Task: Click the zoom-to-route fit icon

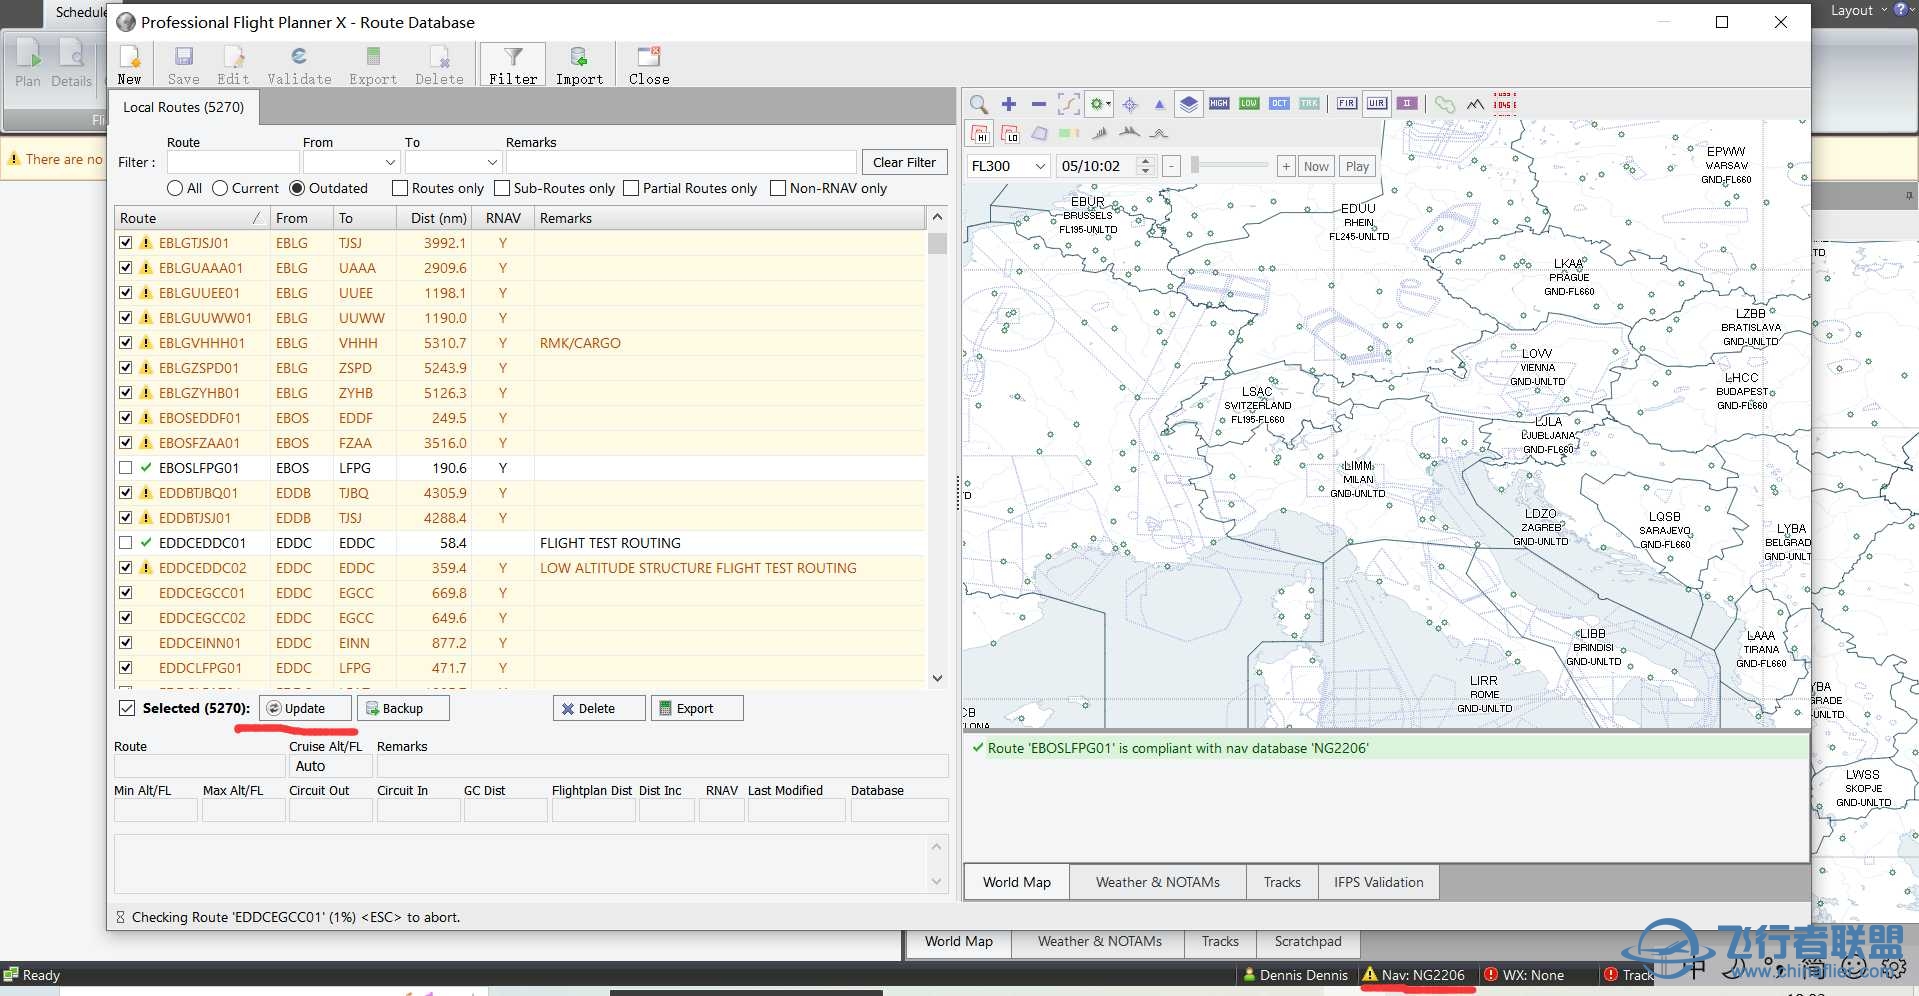Action: click(1069, 104)
